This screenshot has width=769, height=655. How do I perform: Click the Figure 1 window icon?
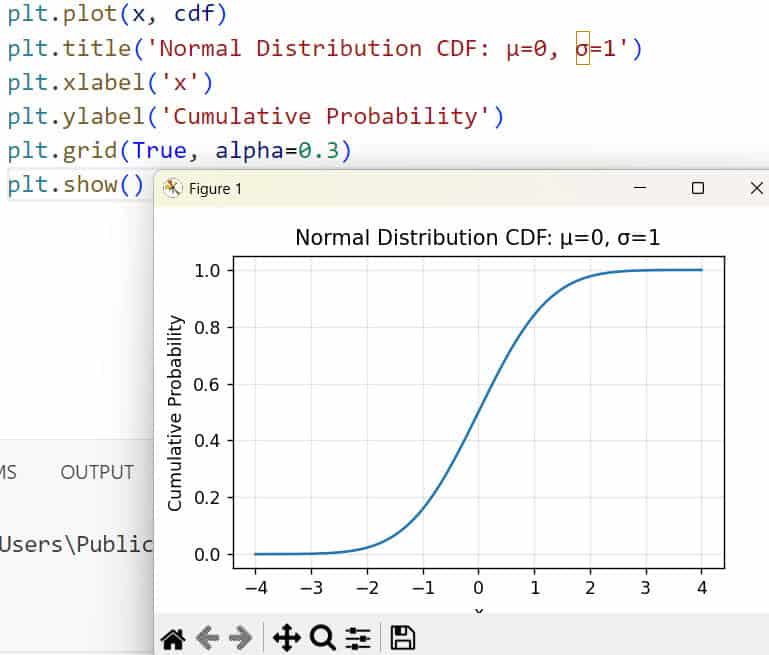pos(173,188)
